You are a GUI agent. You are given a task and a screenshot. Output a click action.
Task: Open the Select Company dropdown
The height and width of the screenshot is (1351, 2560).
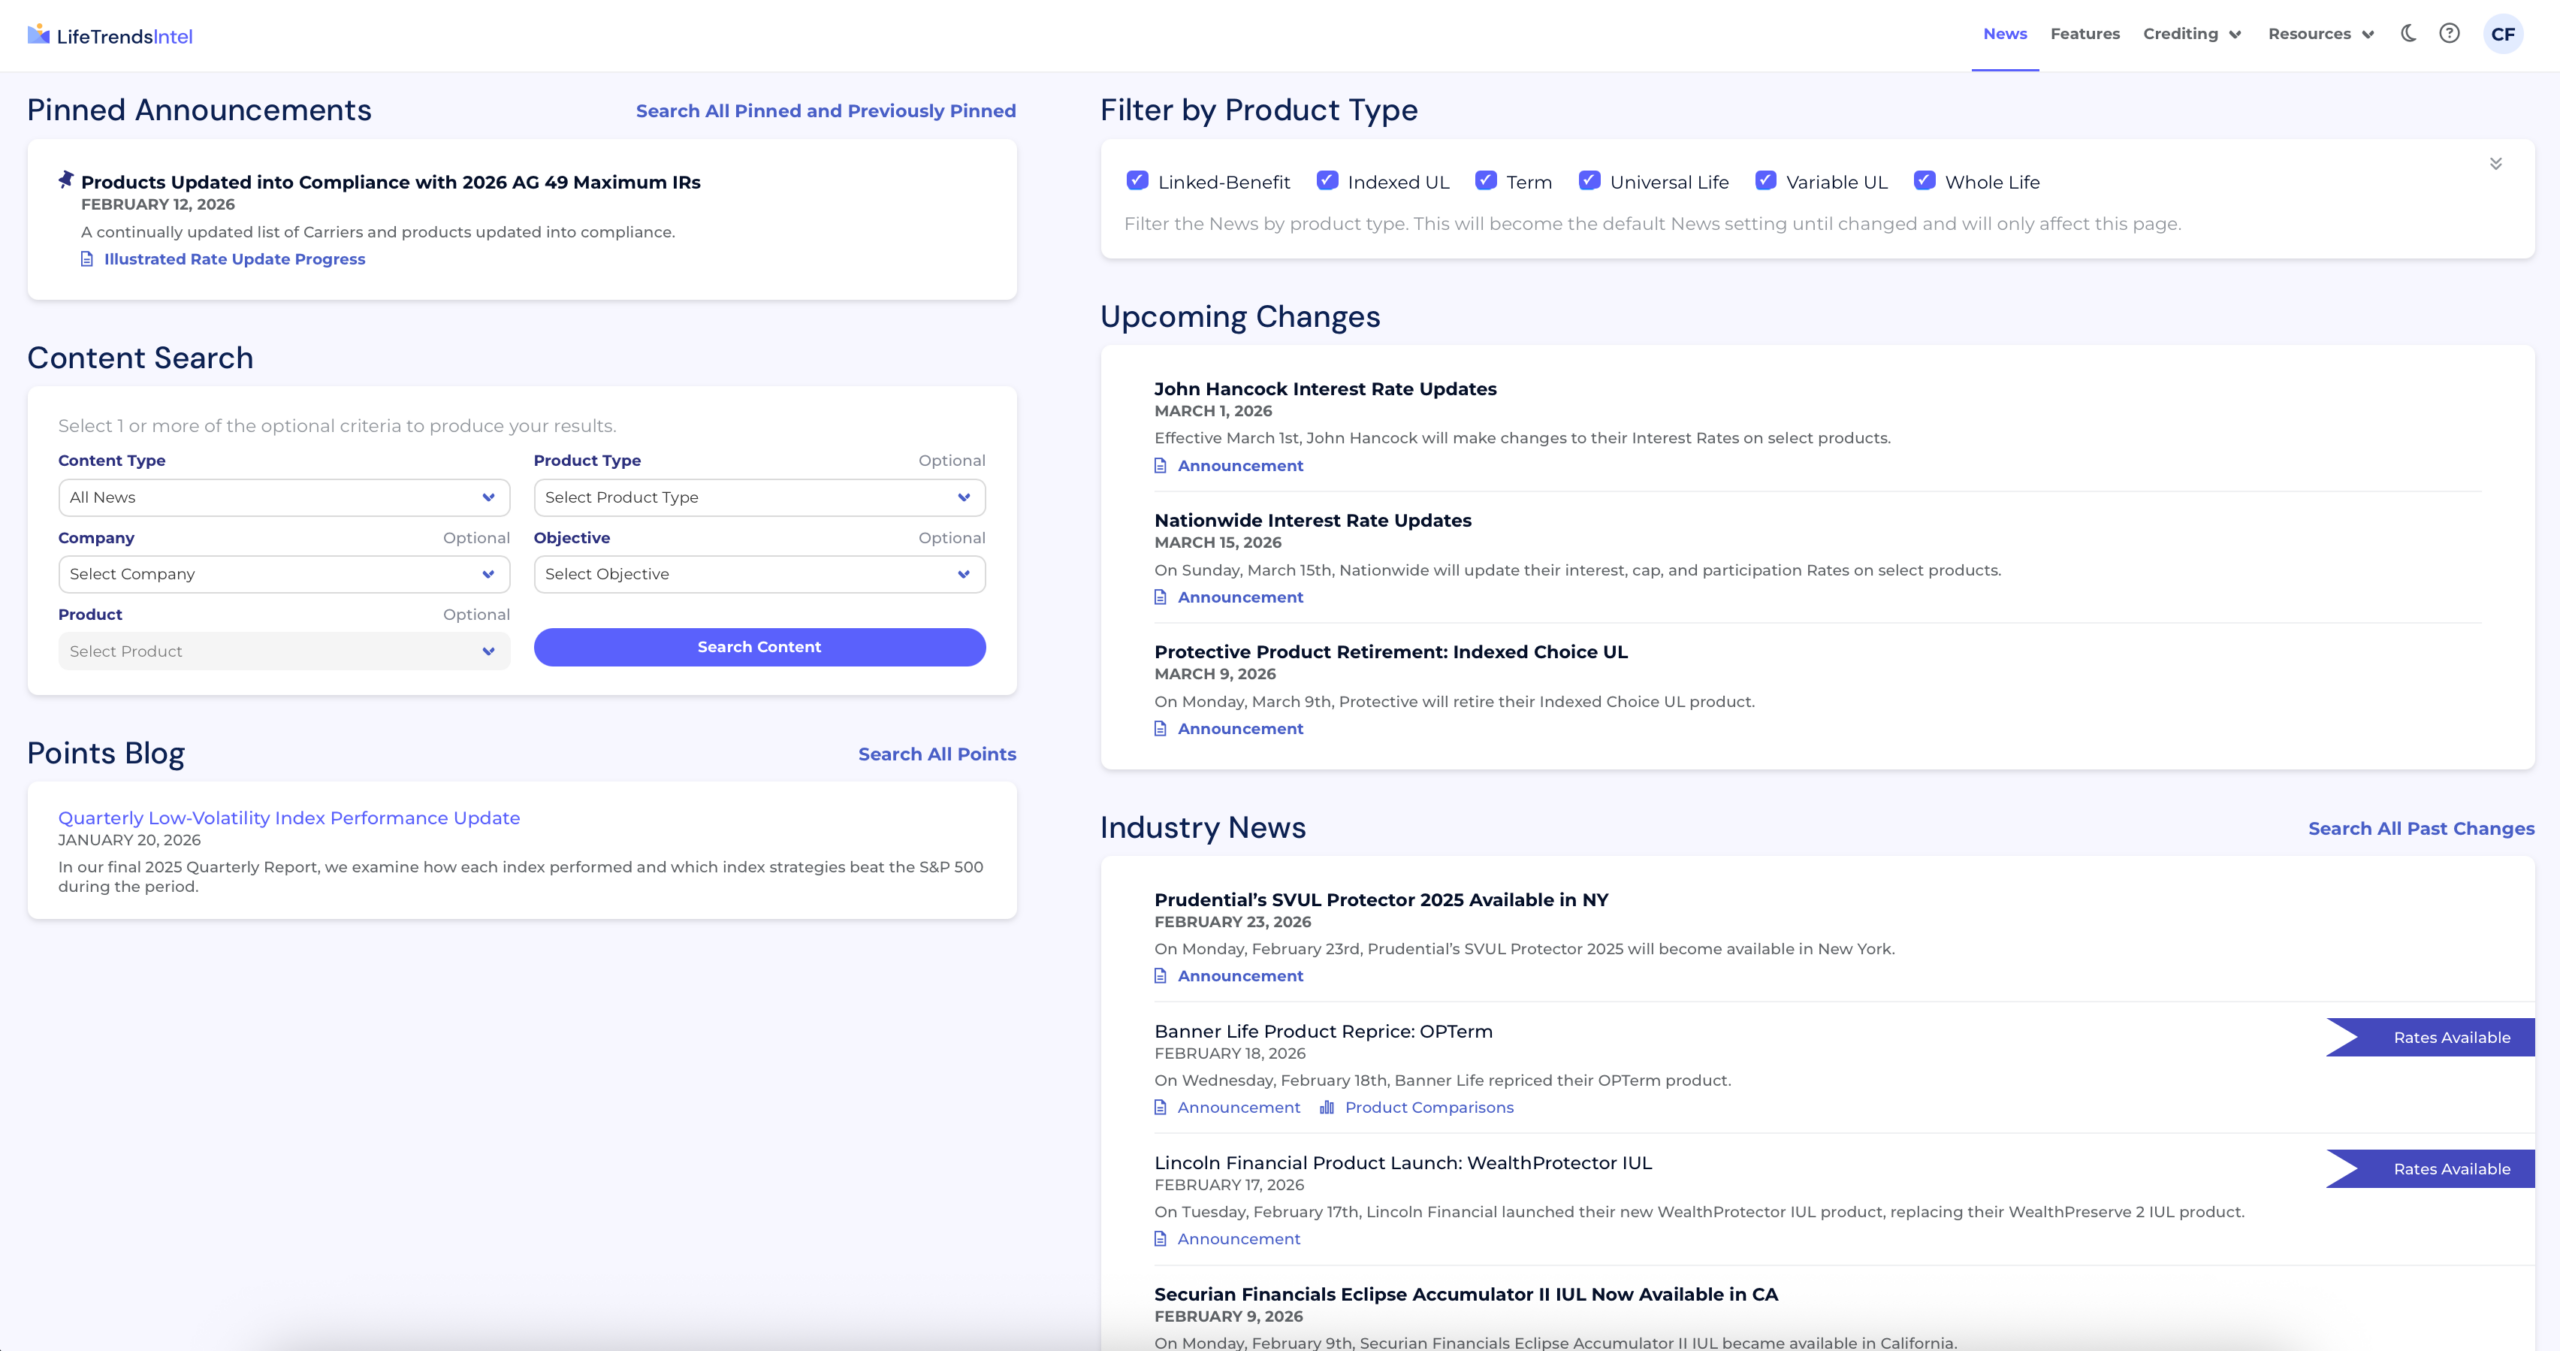click(284, 574)
